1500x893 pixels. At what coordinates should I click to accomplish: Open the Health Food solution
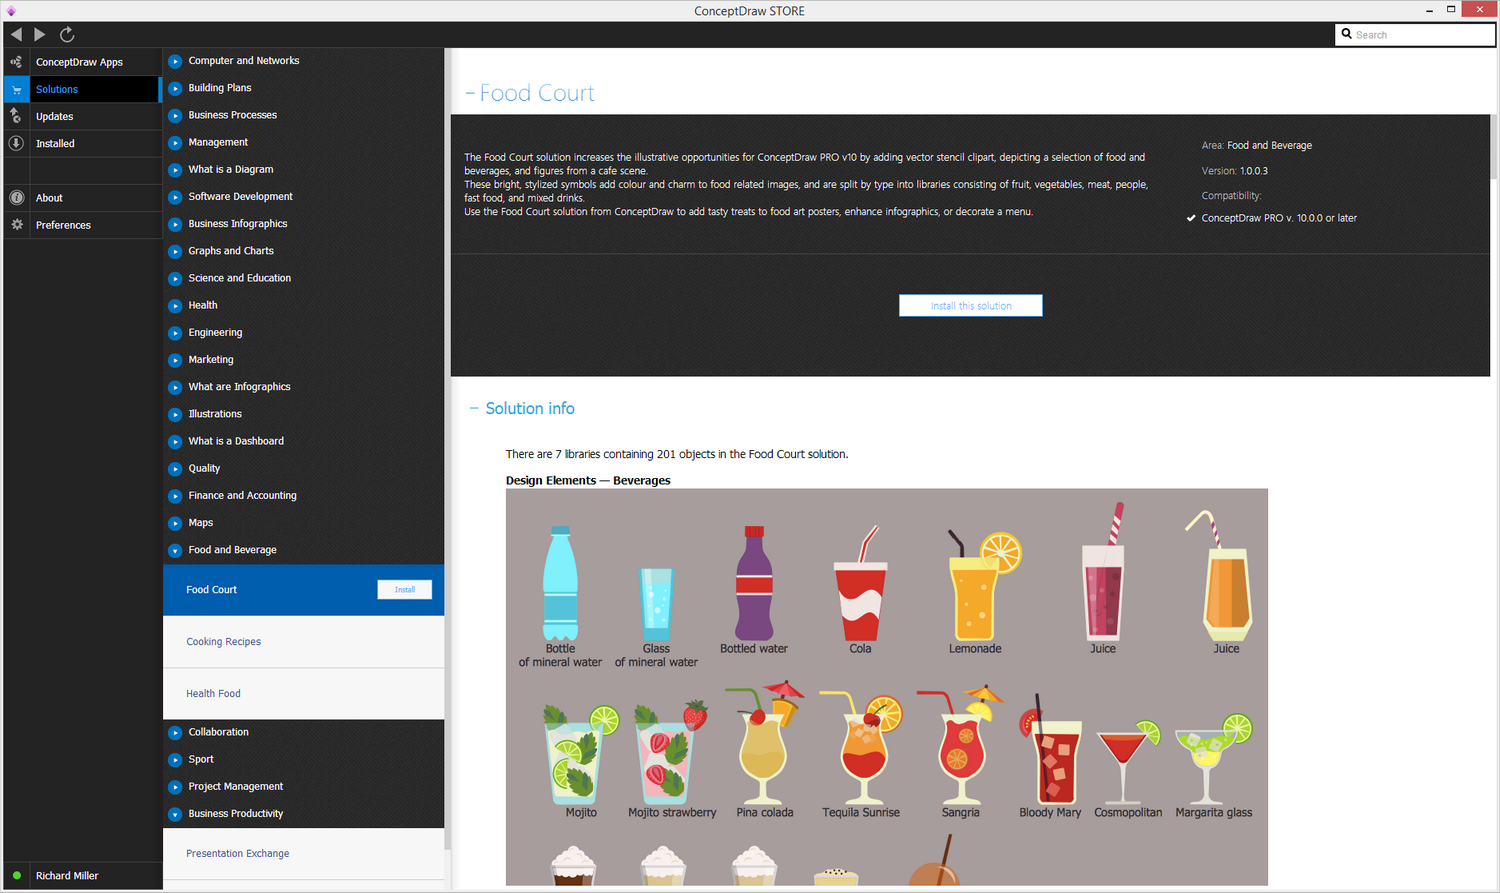tap(304, 694)
